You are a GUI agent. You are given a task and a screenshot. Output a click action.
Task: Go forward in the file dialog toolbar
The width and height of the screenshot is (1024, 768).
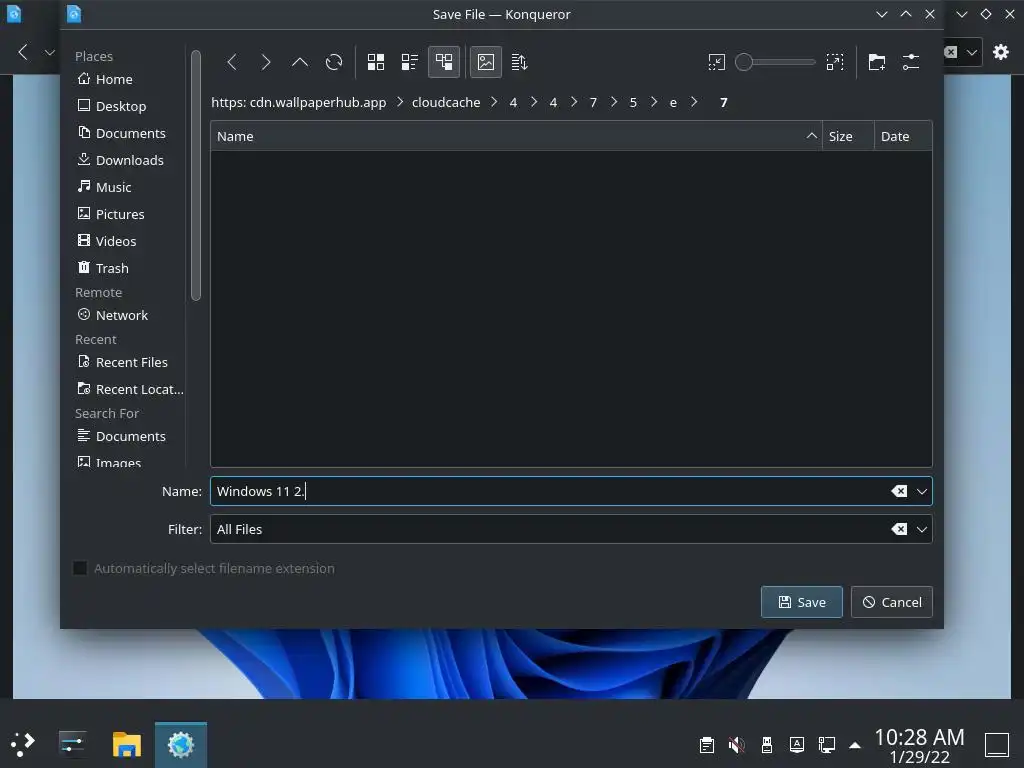coord(265,62)
